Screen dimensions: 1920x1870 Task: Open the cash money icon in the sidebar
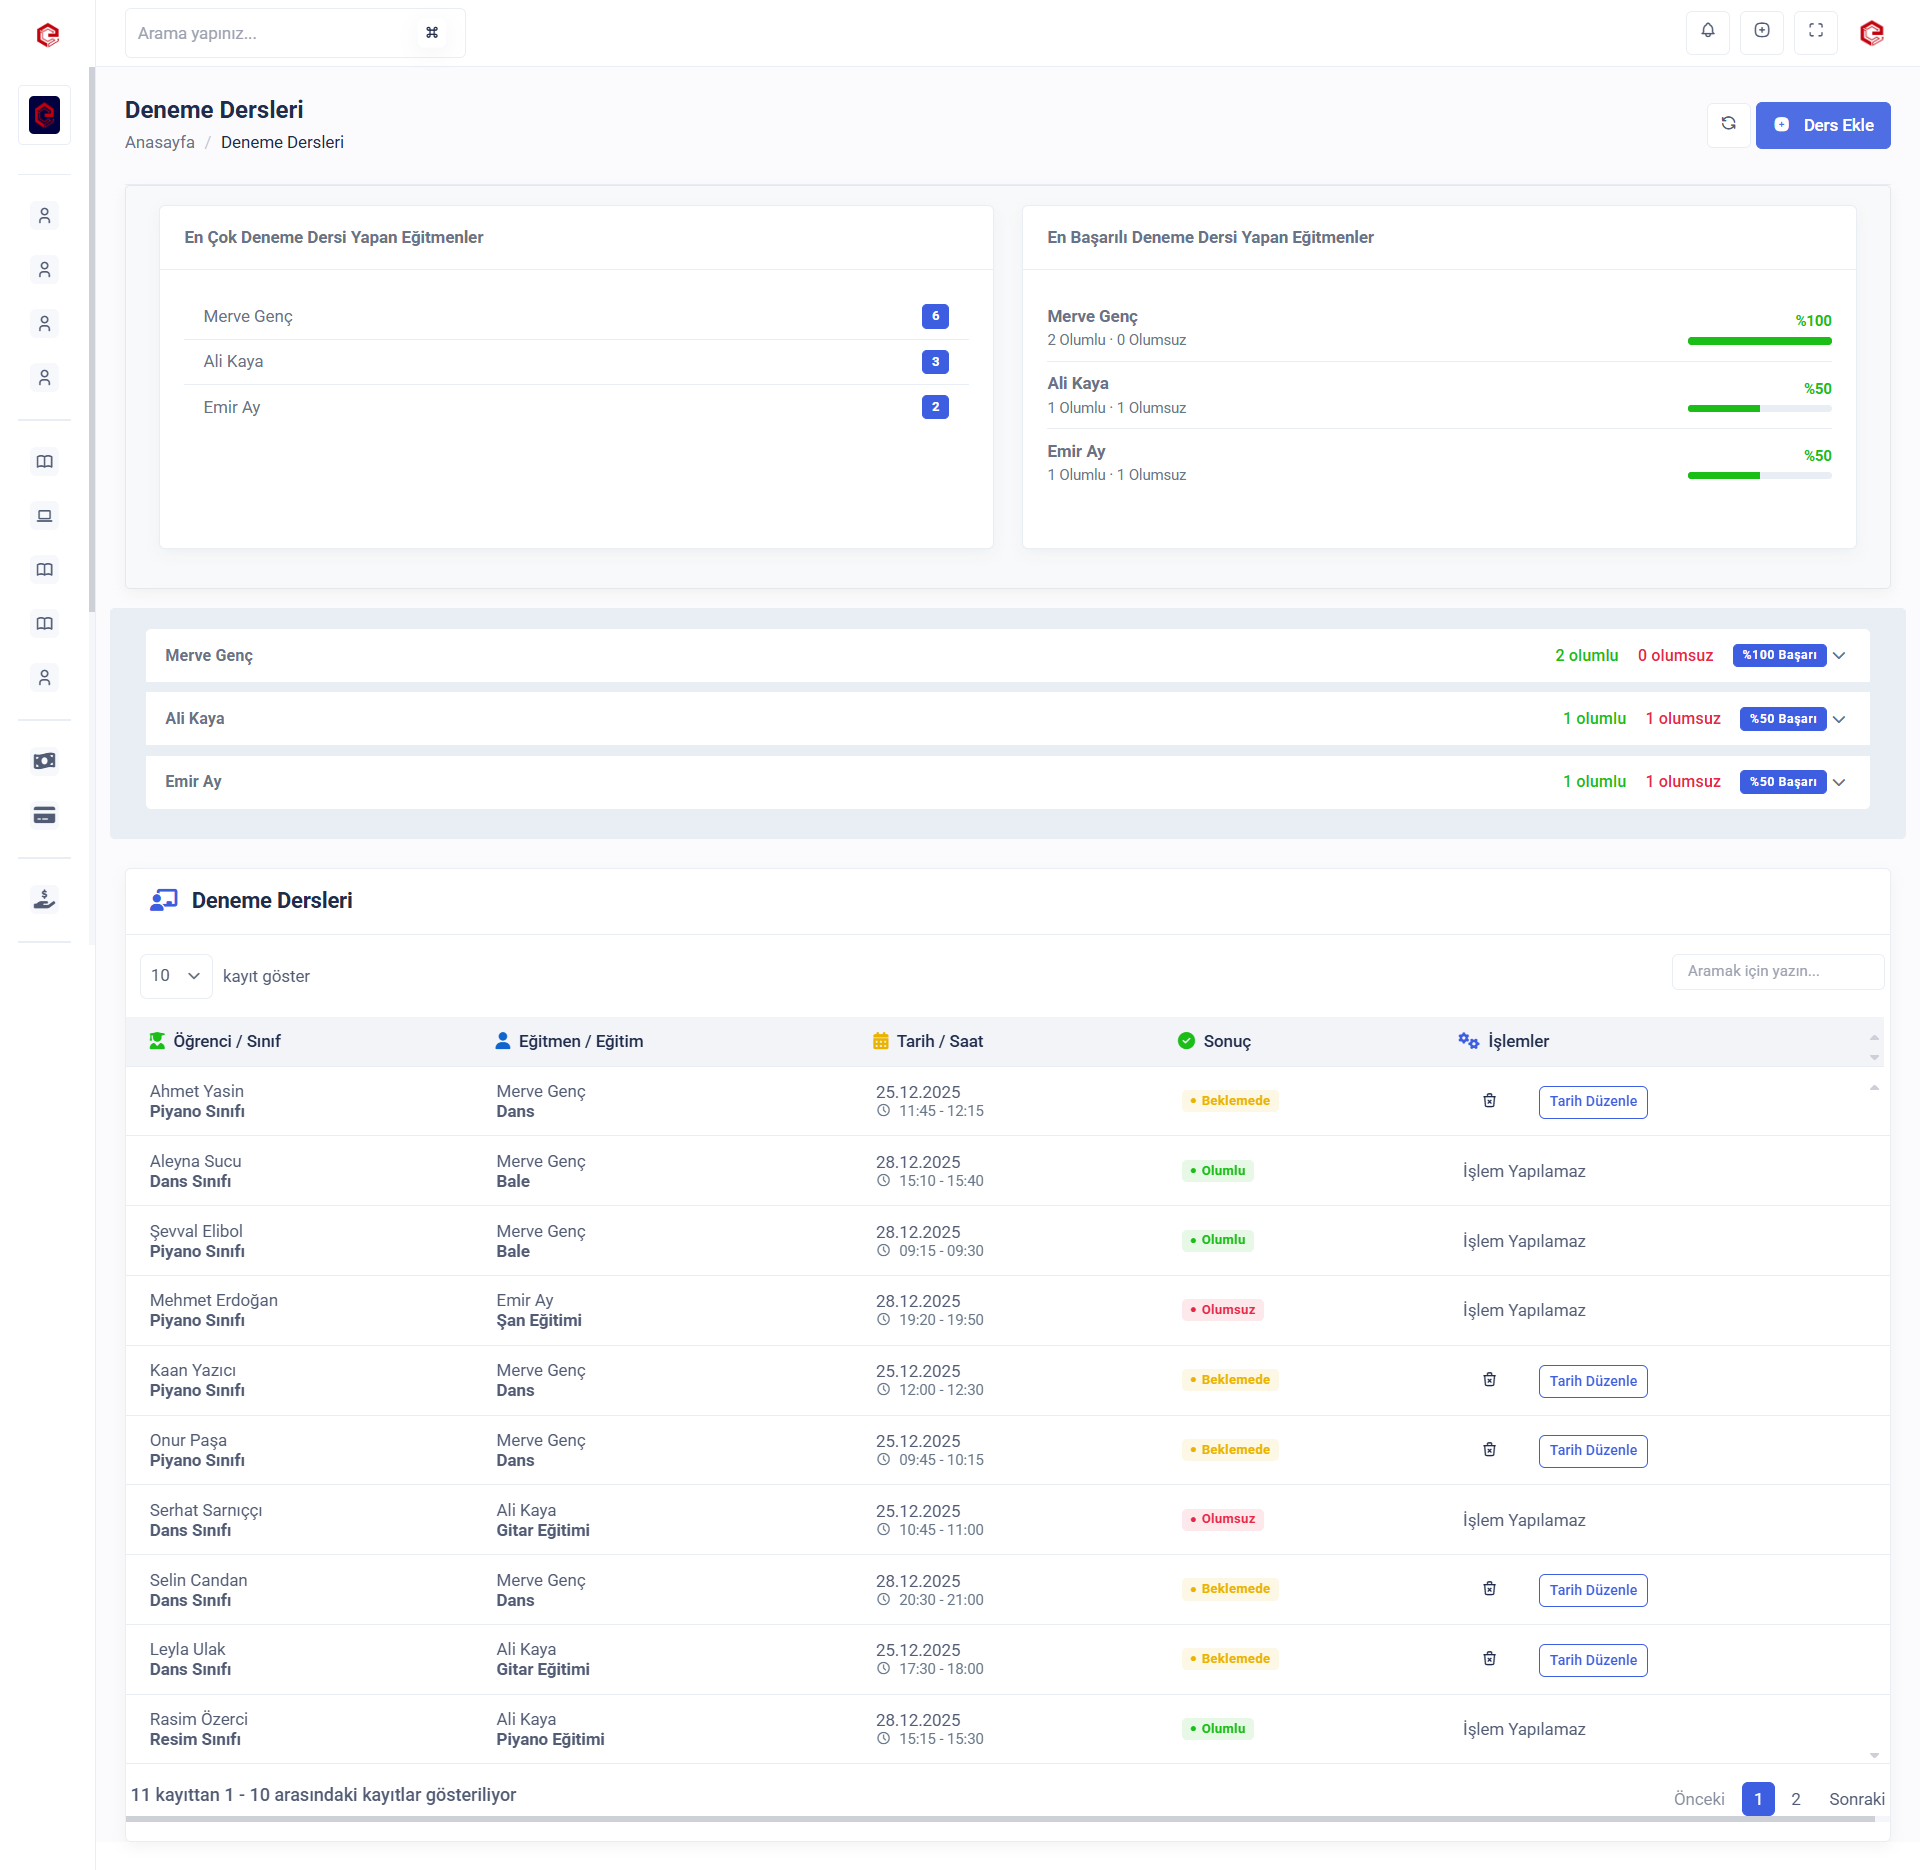pos(44,762)
